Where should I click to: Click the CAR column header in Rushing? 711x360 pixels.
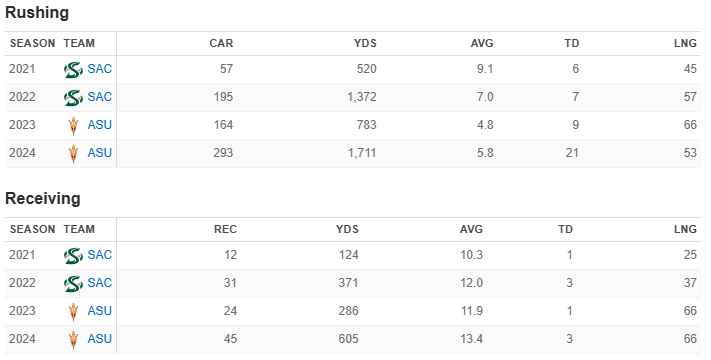[221, 44]
